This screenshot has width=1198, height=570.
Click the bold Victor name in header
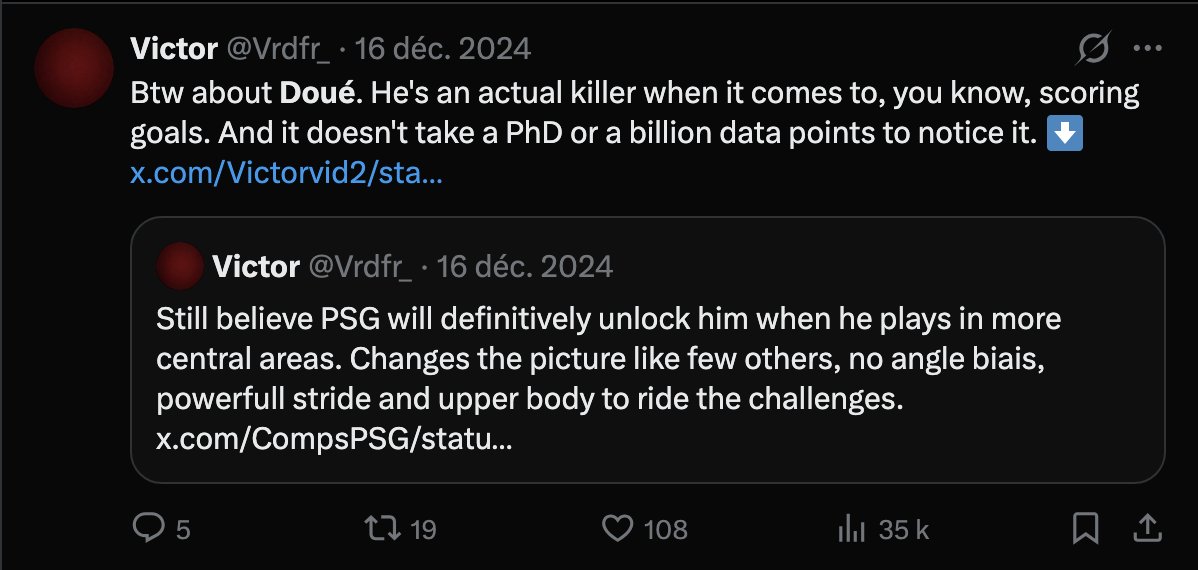pyautogui.click(x=174, y=49)
